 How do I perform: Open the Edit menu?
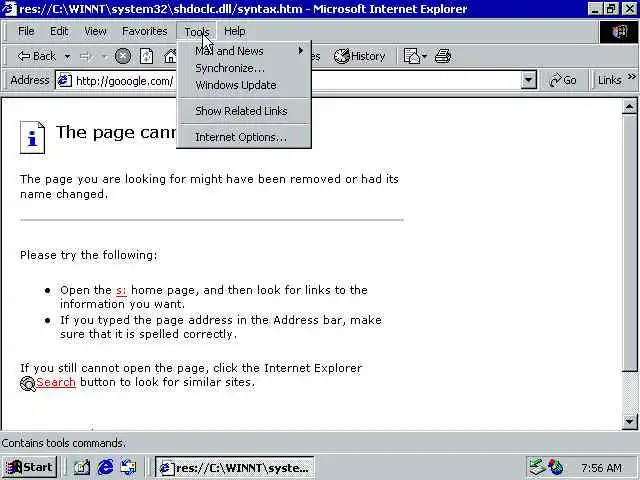[59, 31]
